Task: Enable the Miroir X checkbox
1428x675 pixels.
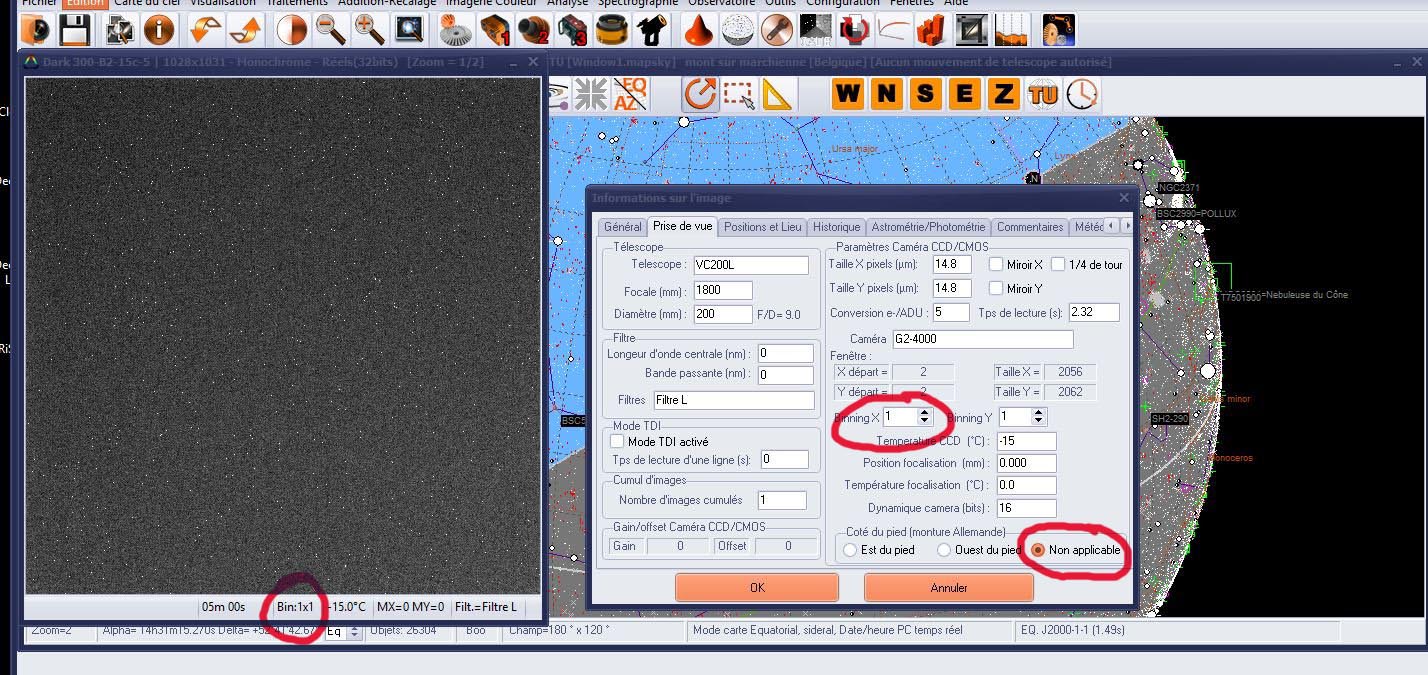Action: [996, 265]
